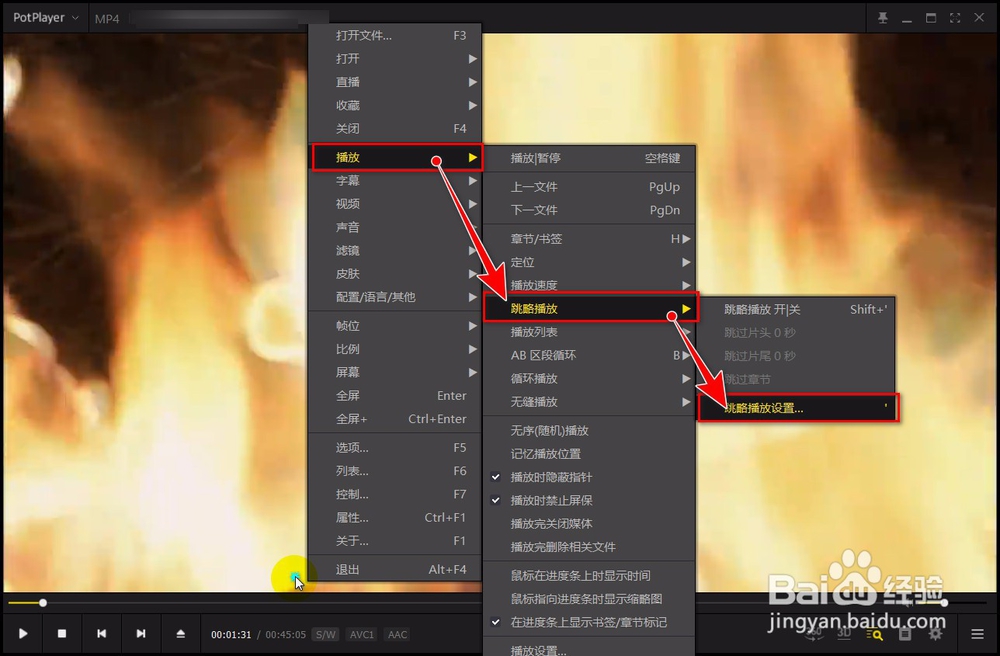The image size is (1000, 656).
Task: Toggle 播放时禁止屏保 option
Action: [x=589, y=500]
